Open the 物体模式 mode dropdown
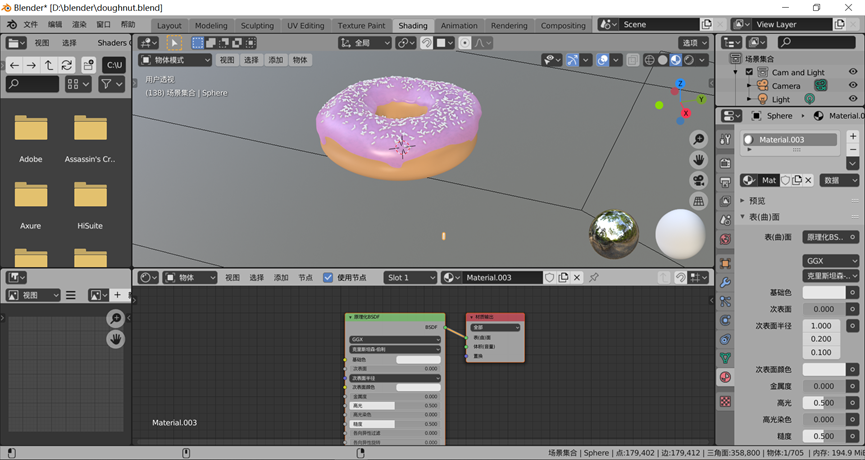 [175, 60]
